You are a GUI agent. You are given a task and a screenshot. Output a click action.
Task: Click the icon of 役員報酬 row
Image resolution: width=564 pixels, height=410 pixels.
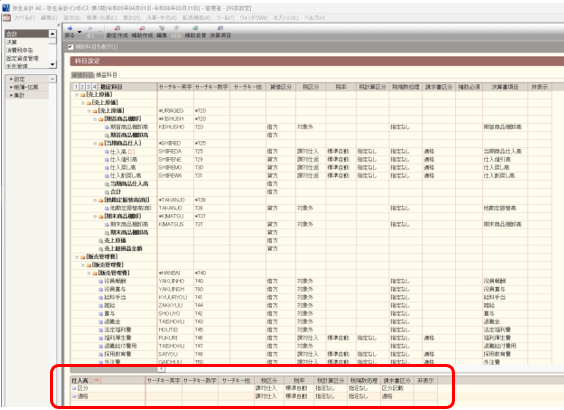[101, 281]
